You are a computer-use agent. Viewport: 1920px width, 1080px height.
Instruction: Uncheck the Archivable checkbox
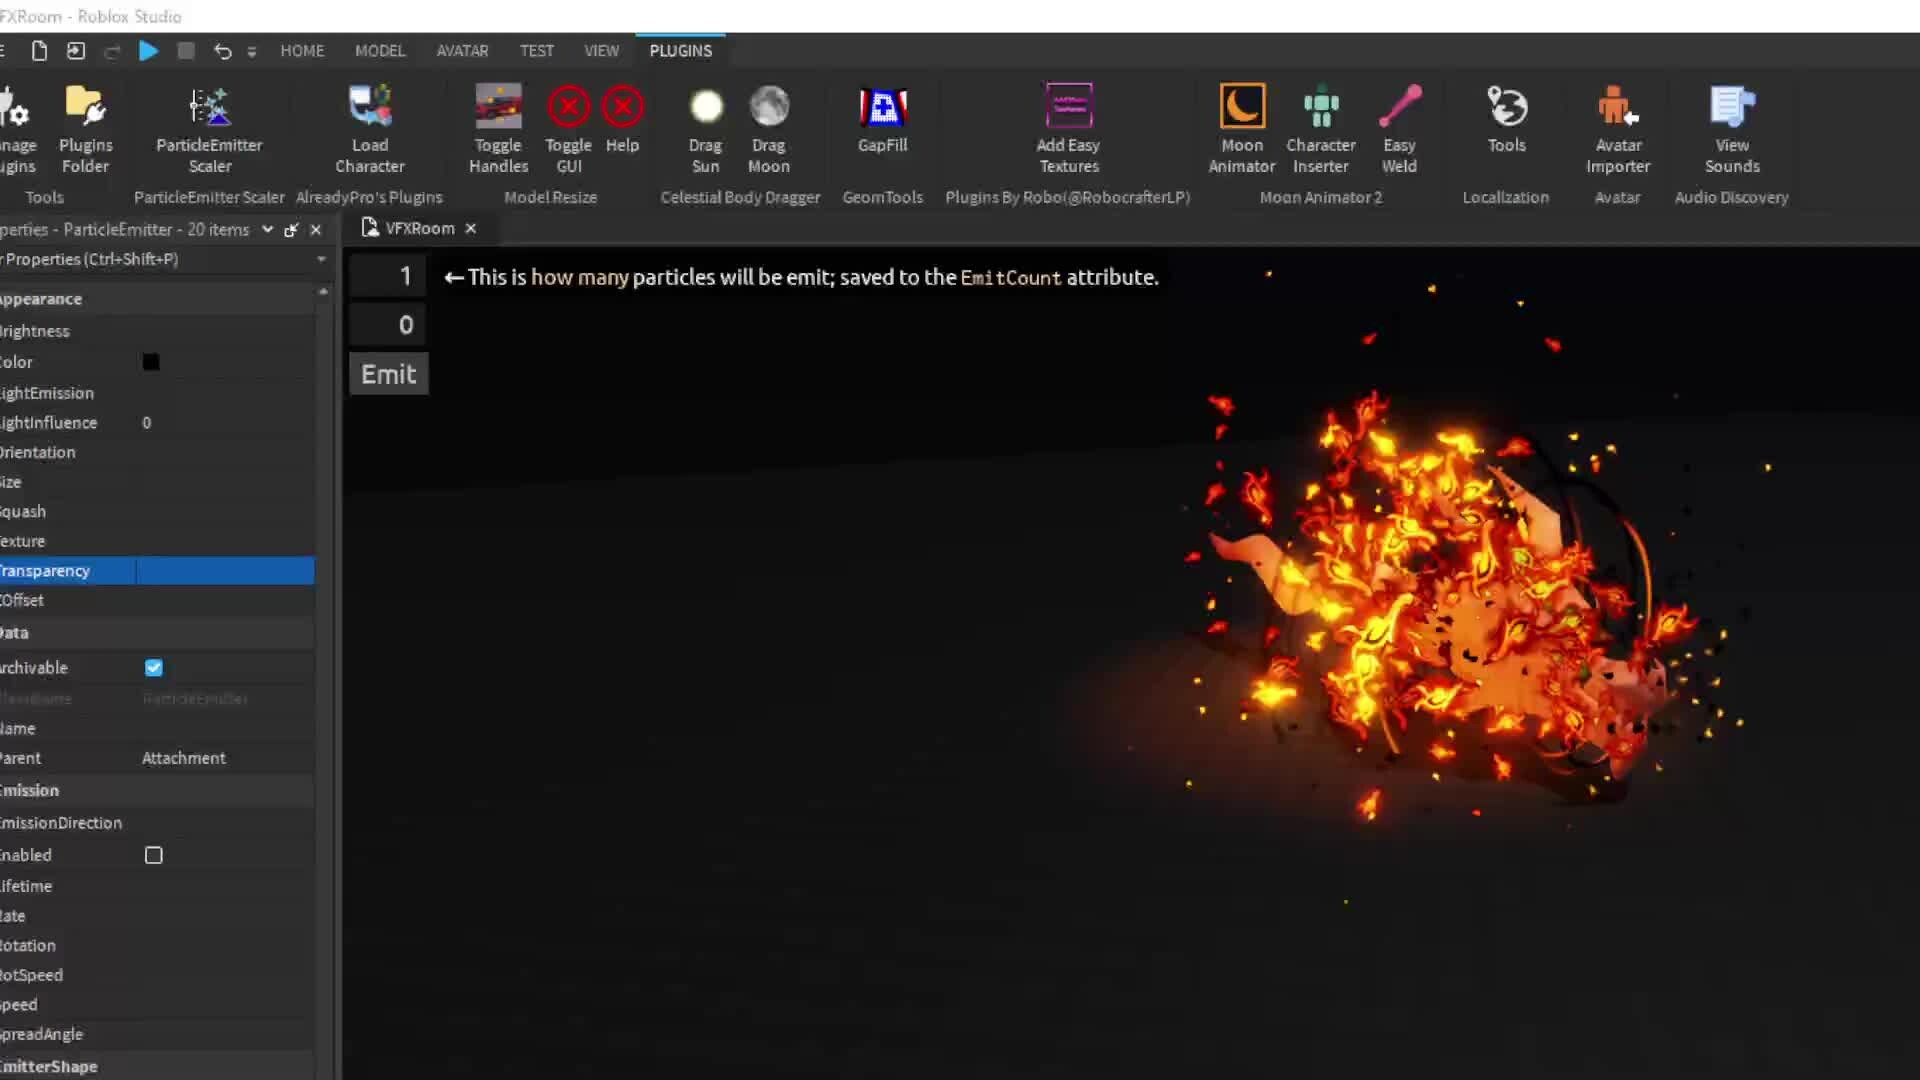click(x=154, y=667)
